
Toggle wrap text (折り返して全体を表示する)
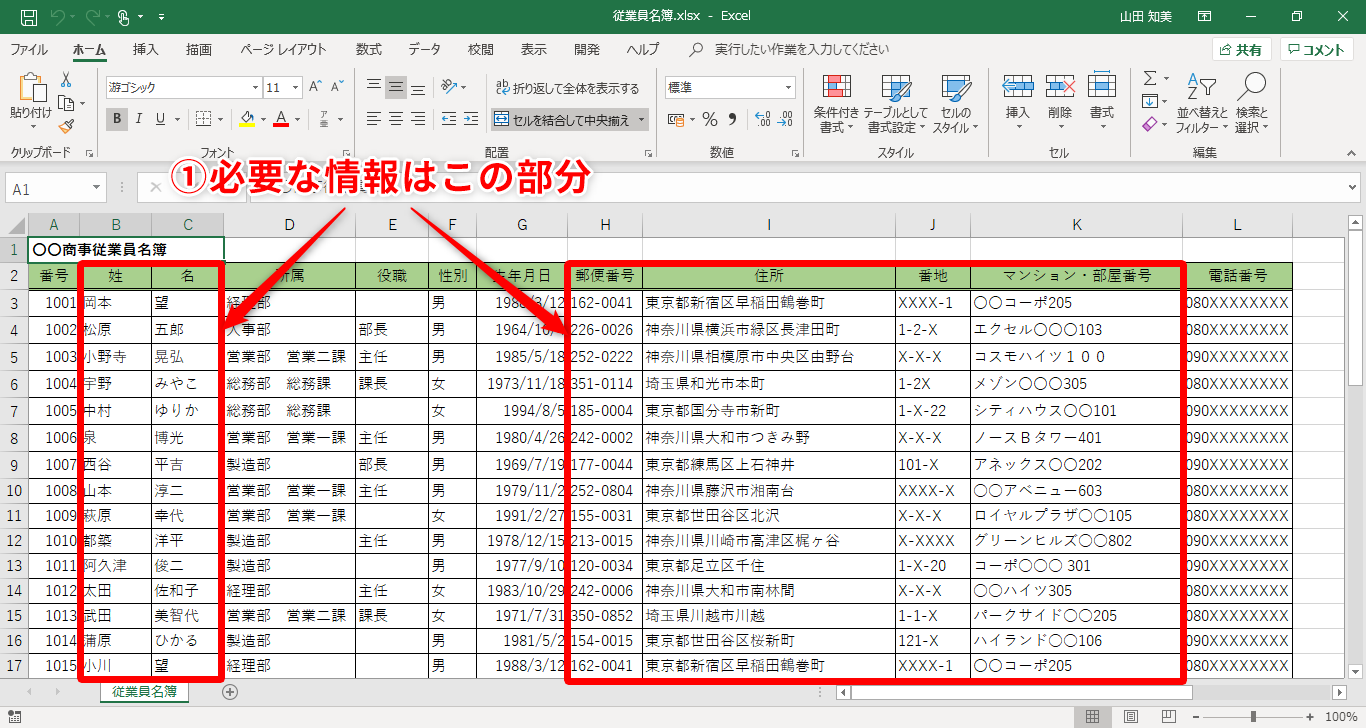click(x=566, y=88)
